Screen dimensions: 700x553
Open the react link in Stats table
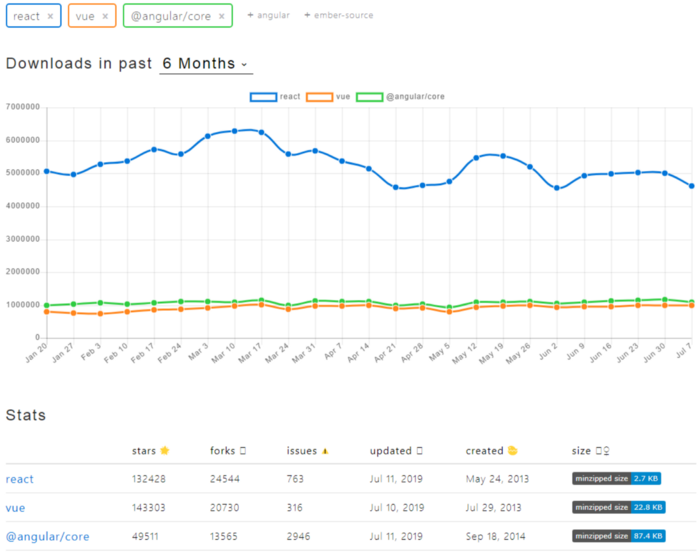[20, 480]
